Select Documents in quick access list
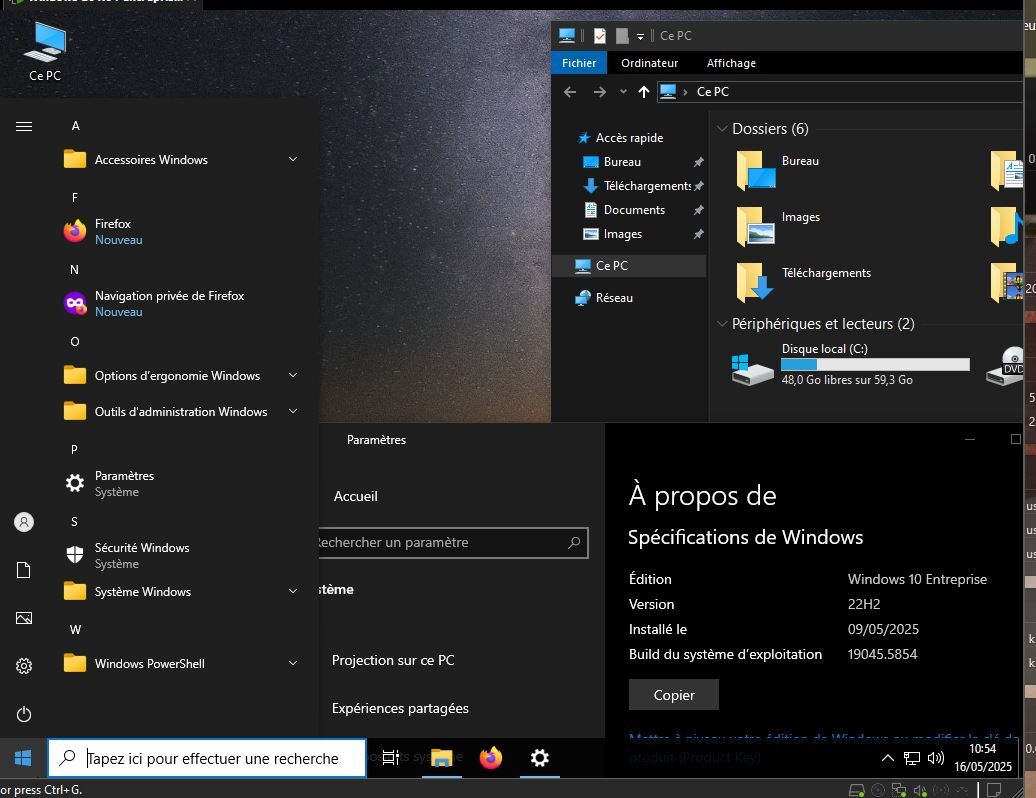This screenshot has width=1036, height=798. click(634, 210)
